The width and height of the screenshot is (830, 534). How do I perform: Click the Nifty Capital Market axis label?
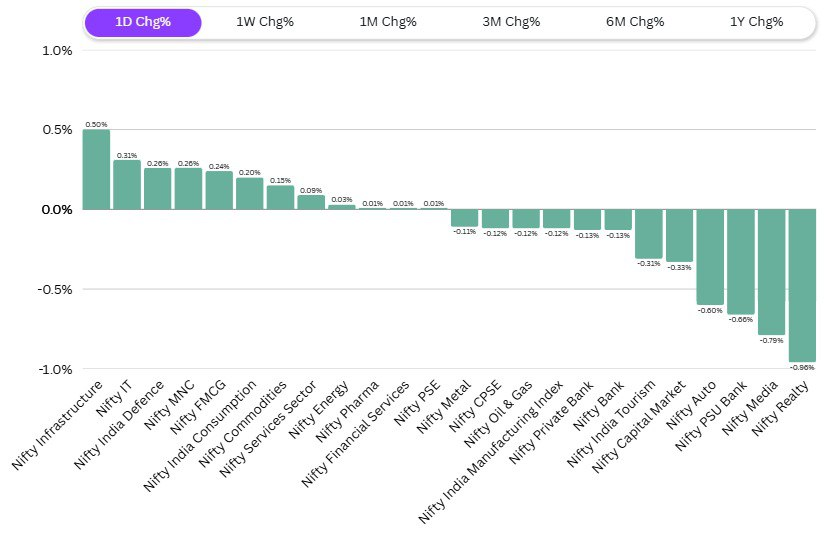point(639,426)
